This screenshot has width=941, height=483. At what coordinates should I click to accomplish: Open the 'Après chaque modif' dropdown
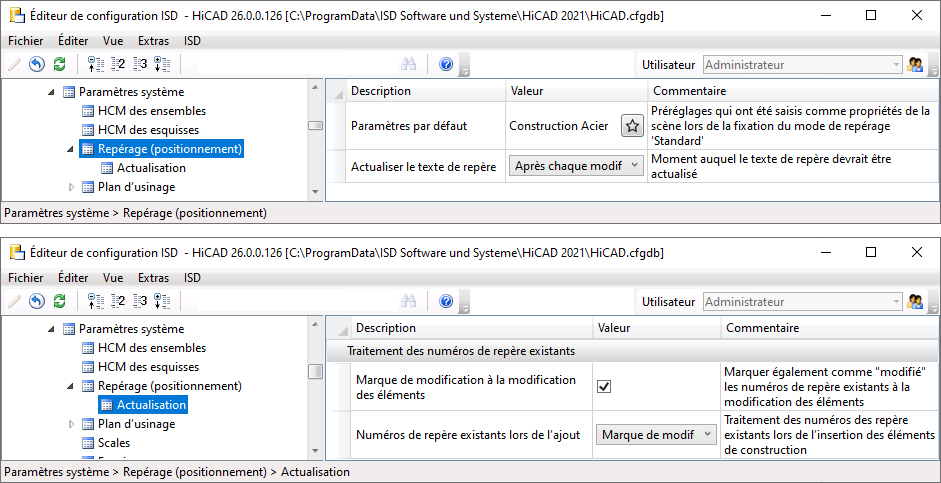click(577, 166)
